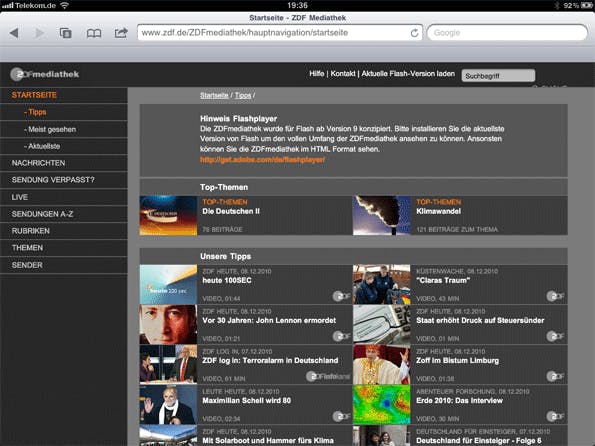The image size is (595, 446).
Task: Tap the battery indicator in status bar
Action: click(x=586, y=5)
